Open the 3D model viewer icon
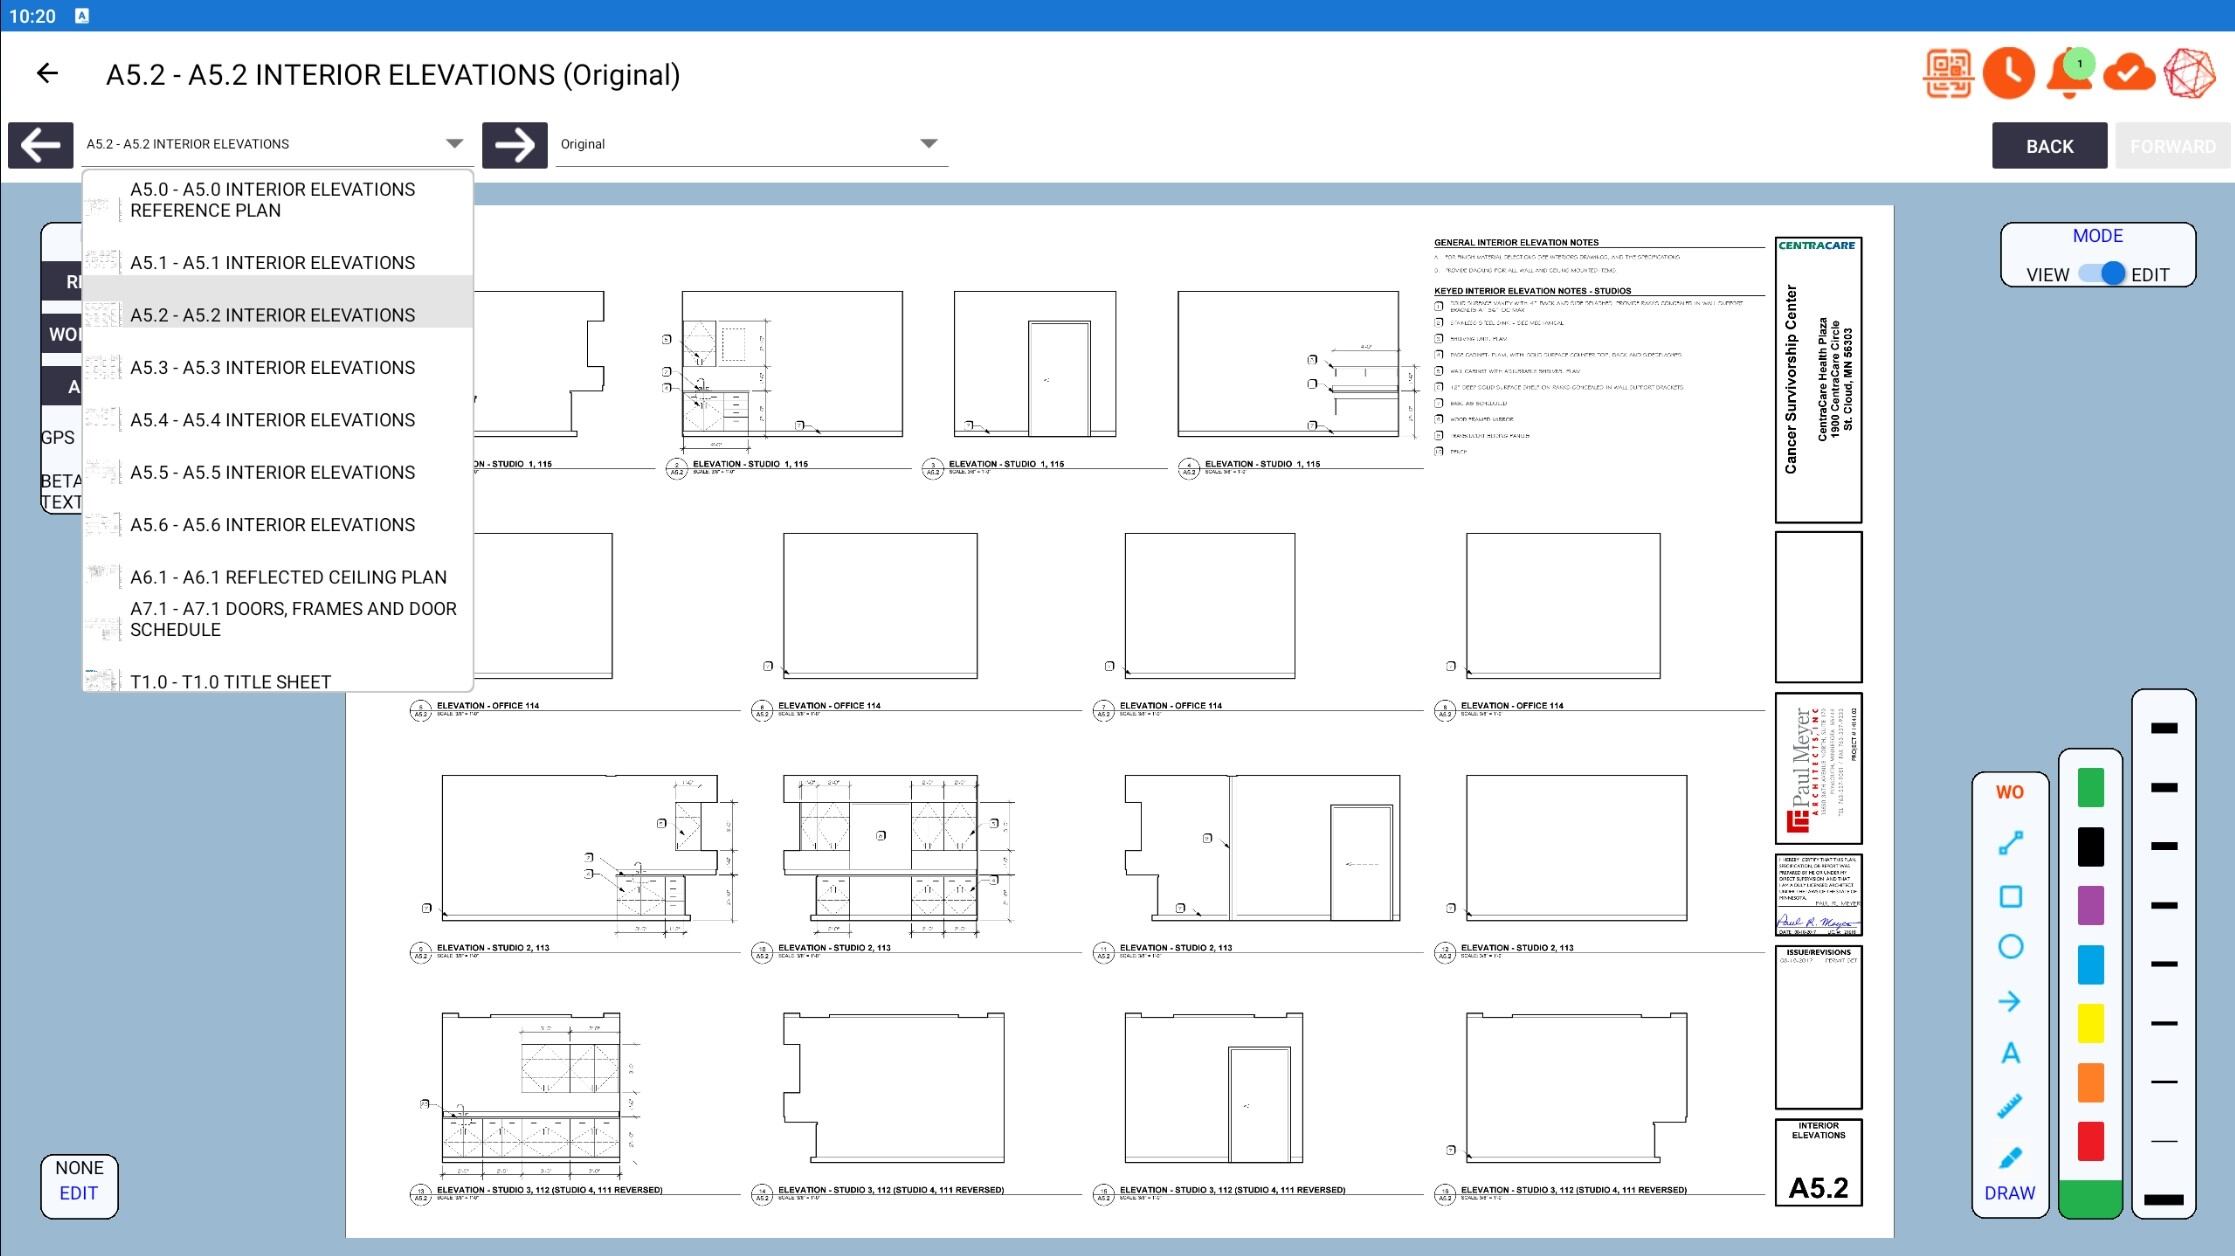 point(2189,72)
